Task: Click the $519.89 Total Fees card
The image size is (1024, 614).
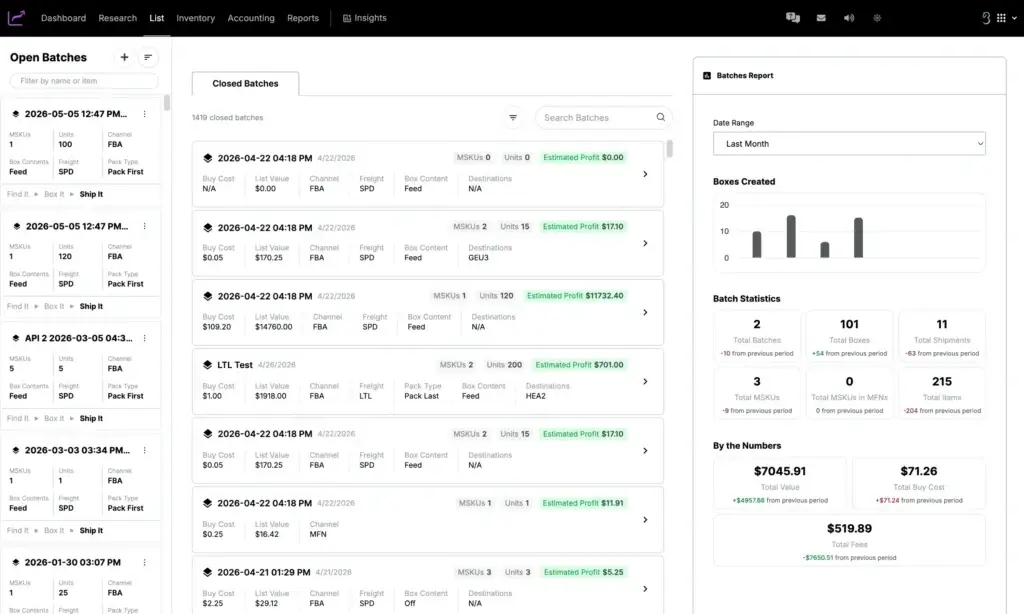Action: 849,540
